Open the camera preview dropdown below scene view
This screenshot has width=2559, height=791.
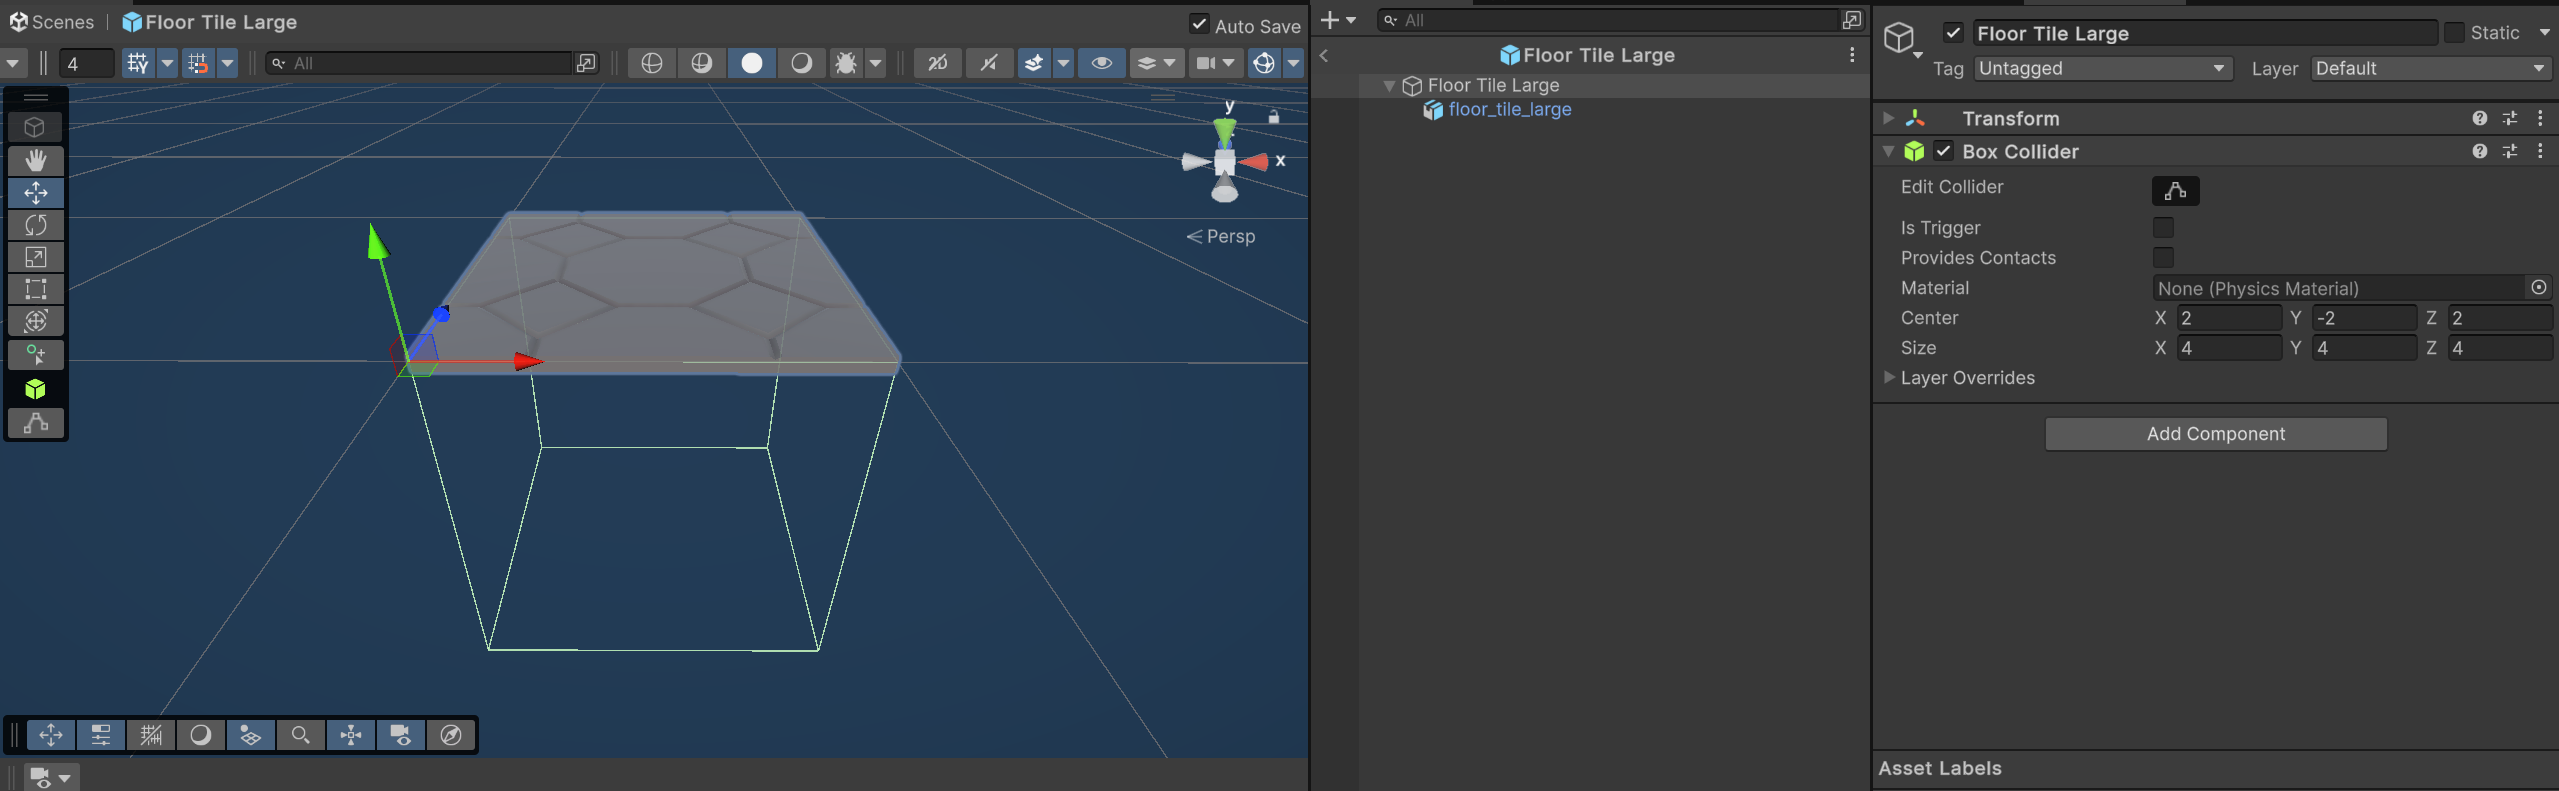pyautogui.click(x=50, y=777)
